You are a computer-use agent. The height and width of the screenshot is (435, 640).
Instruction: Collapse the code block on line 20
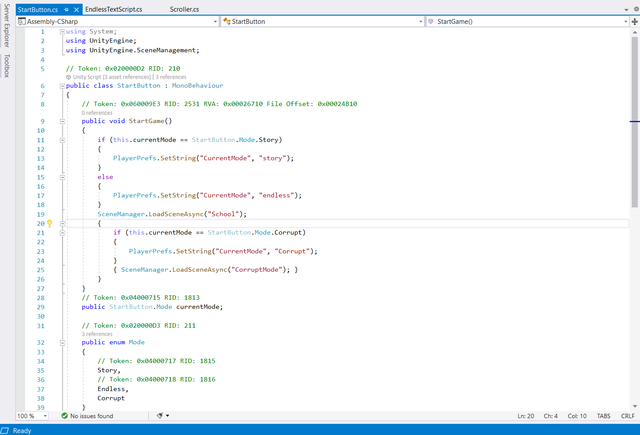point(62,224)
